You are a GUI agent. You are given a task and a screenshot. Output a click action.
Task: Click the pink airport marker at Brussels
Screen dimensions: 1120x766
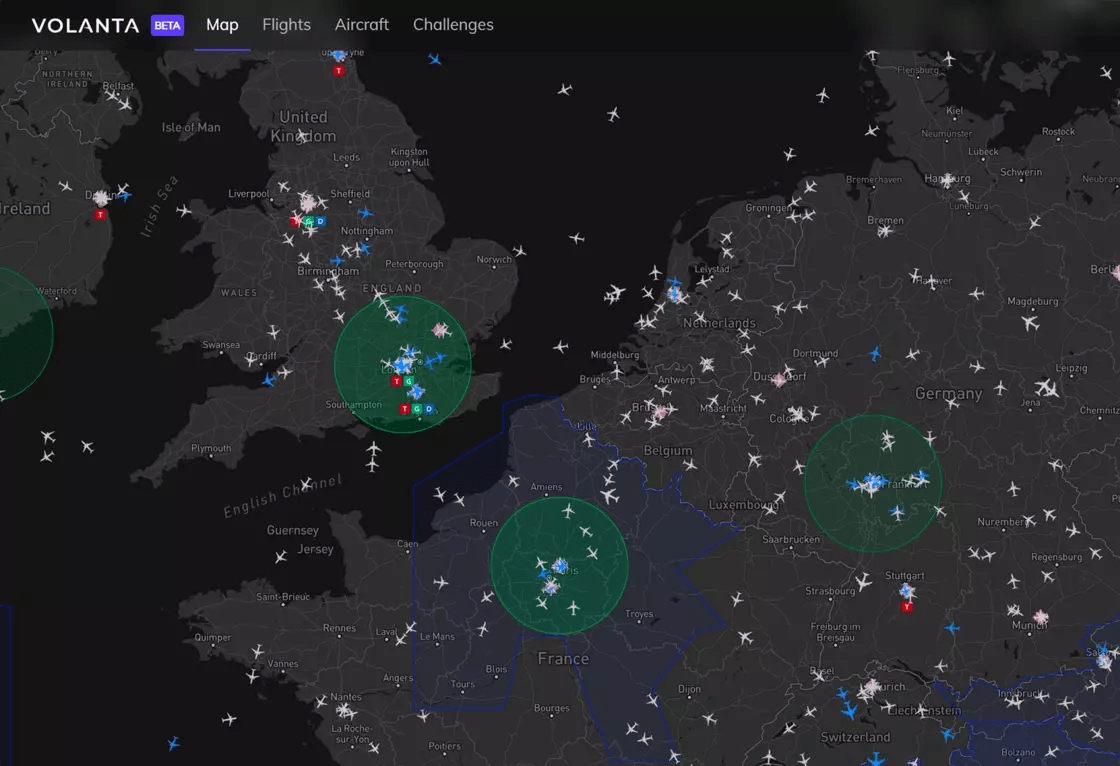tap(661, 412)
